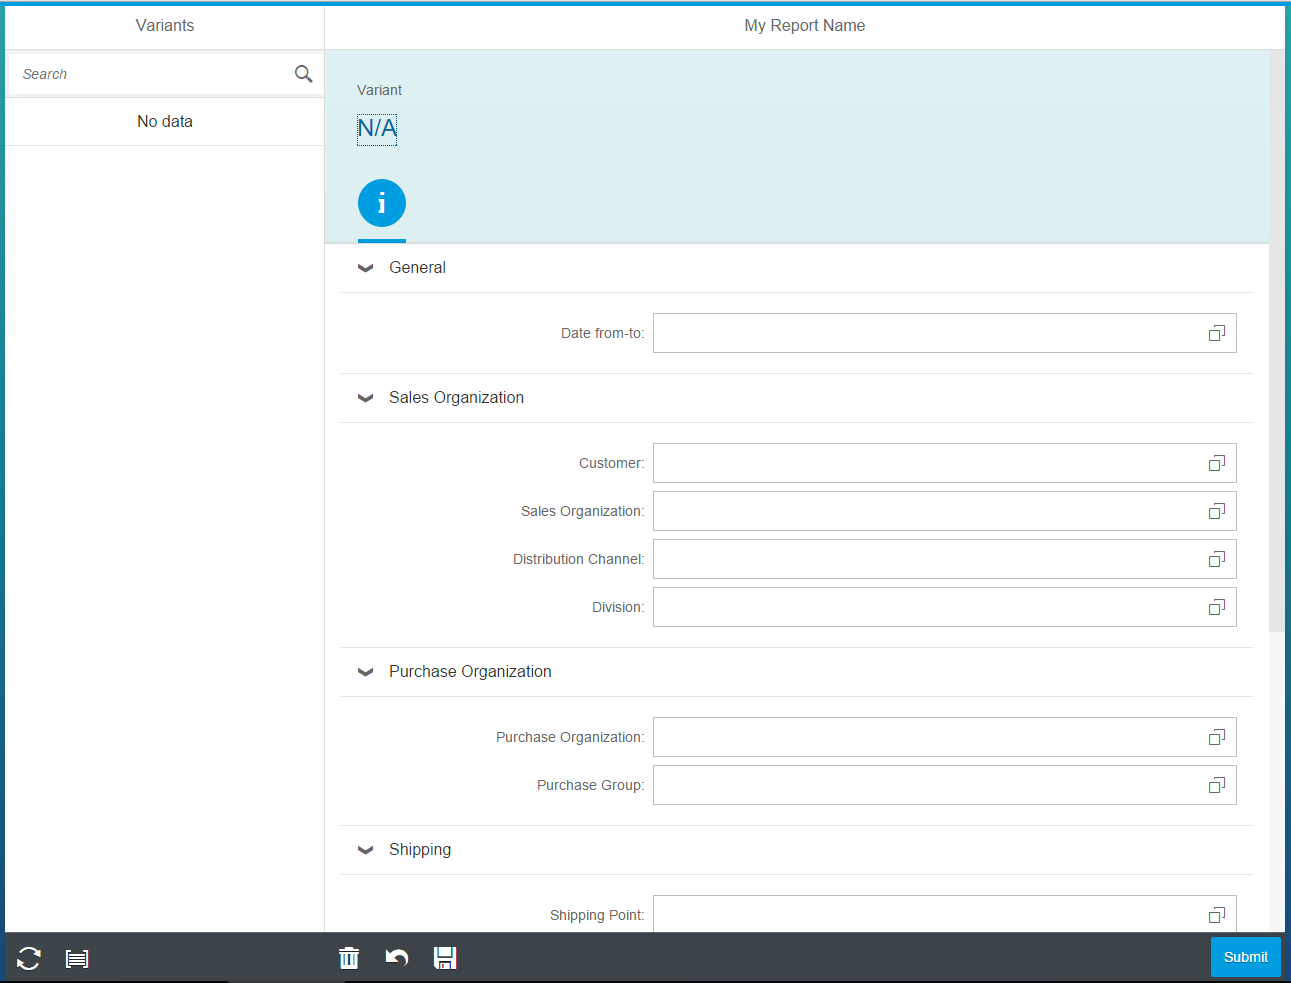Open value help for Purchase Group

pos(1216,785)
